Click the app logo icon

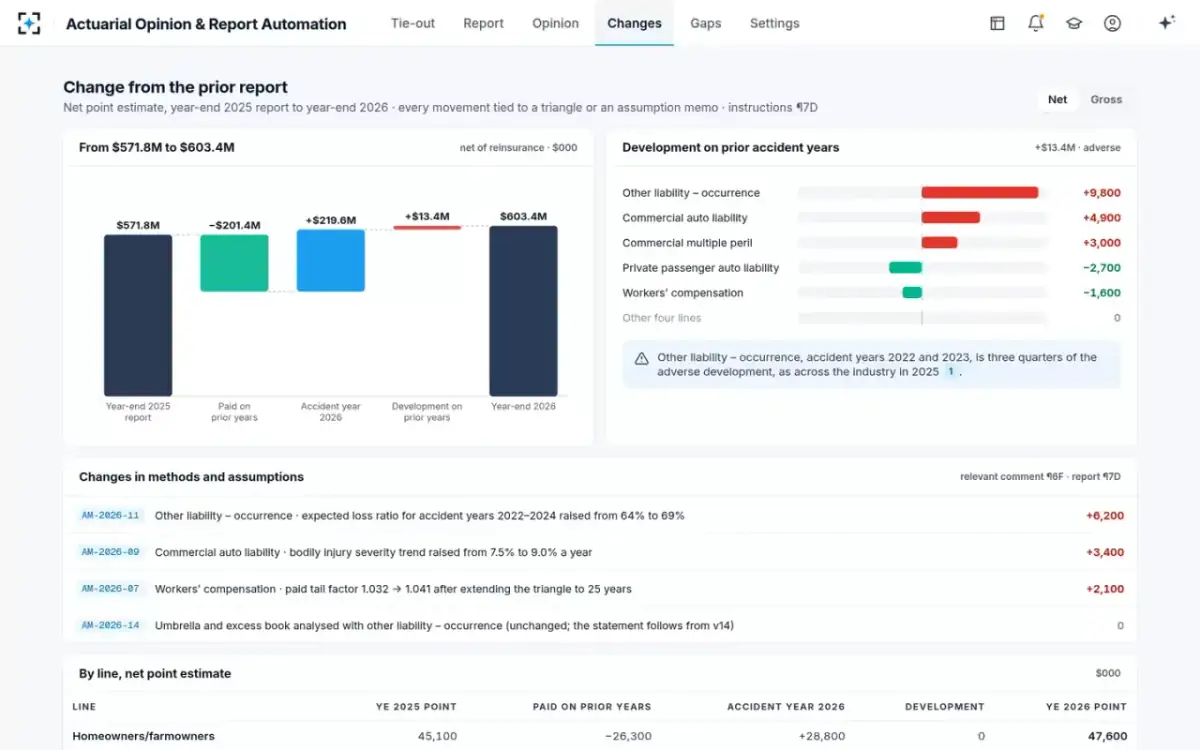pyautogui.click(x=30, y=23)
